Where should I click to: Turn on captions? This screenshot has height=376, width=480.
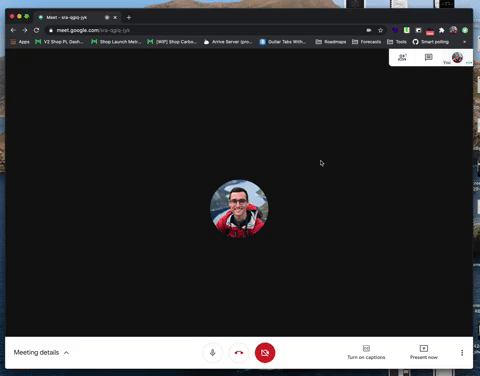pyautogui.click(x=366, y=352)
